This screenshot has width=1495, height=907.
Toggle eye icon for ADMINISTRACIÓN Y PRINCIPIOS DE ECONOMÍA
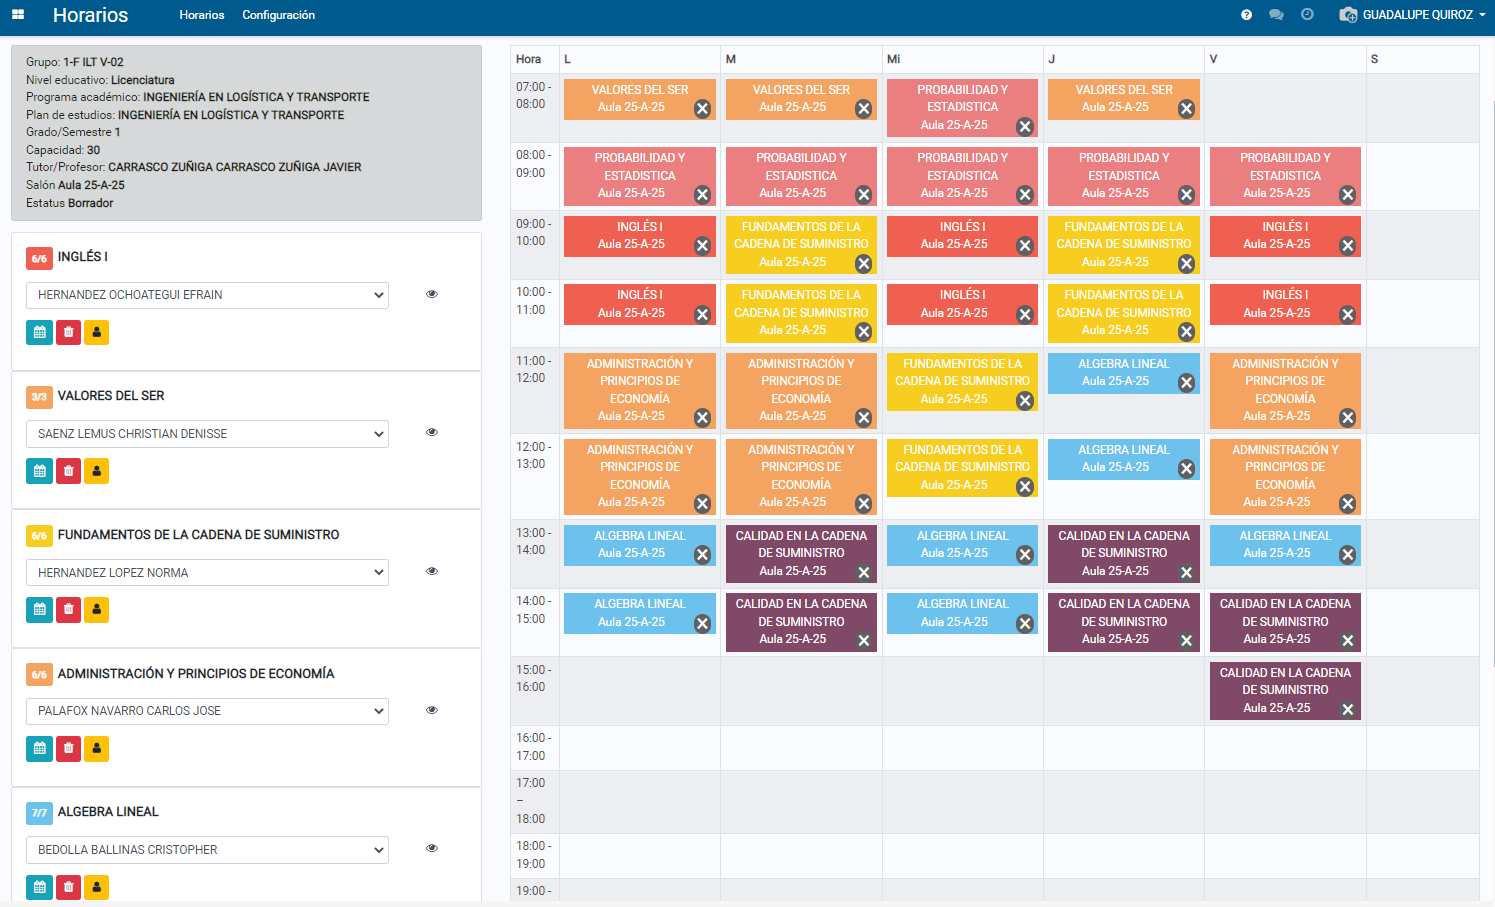coord(432,710)
